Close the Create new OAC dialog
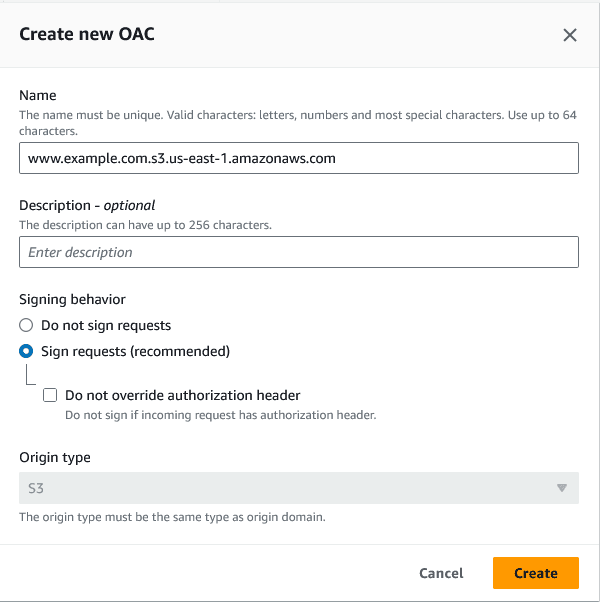 click(x=570, y=35)
